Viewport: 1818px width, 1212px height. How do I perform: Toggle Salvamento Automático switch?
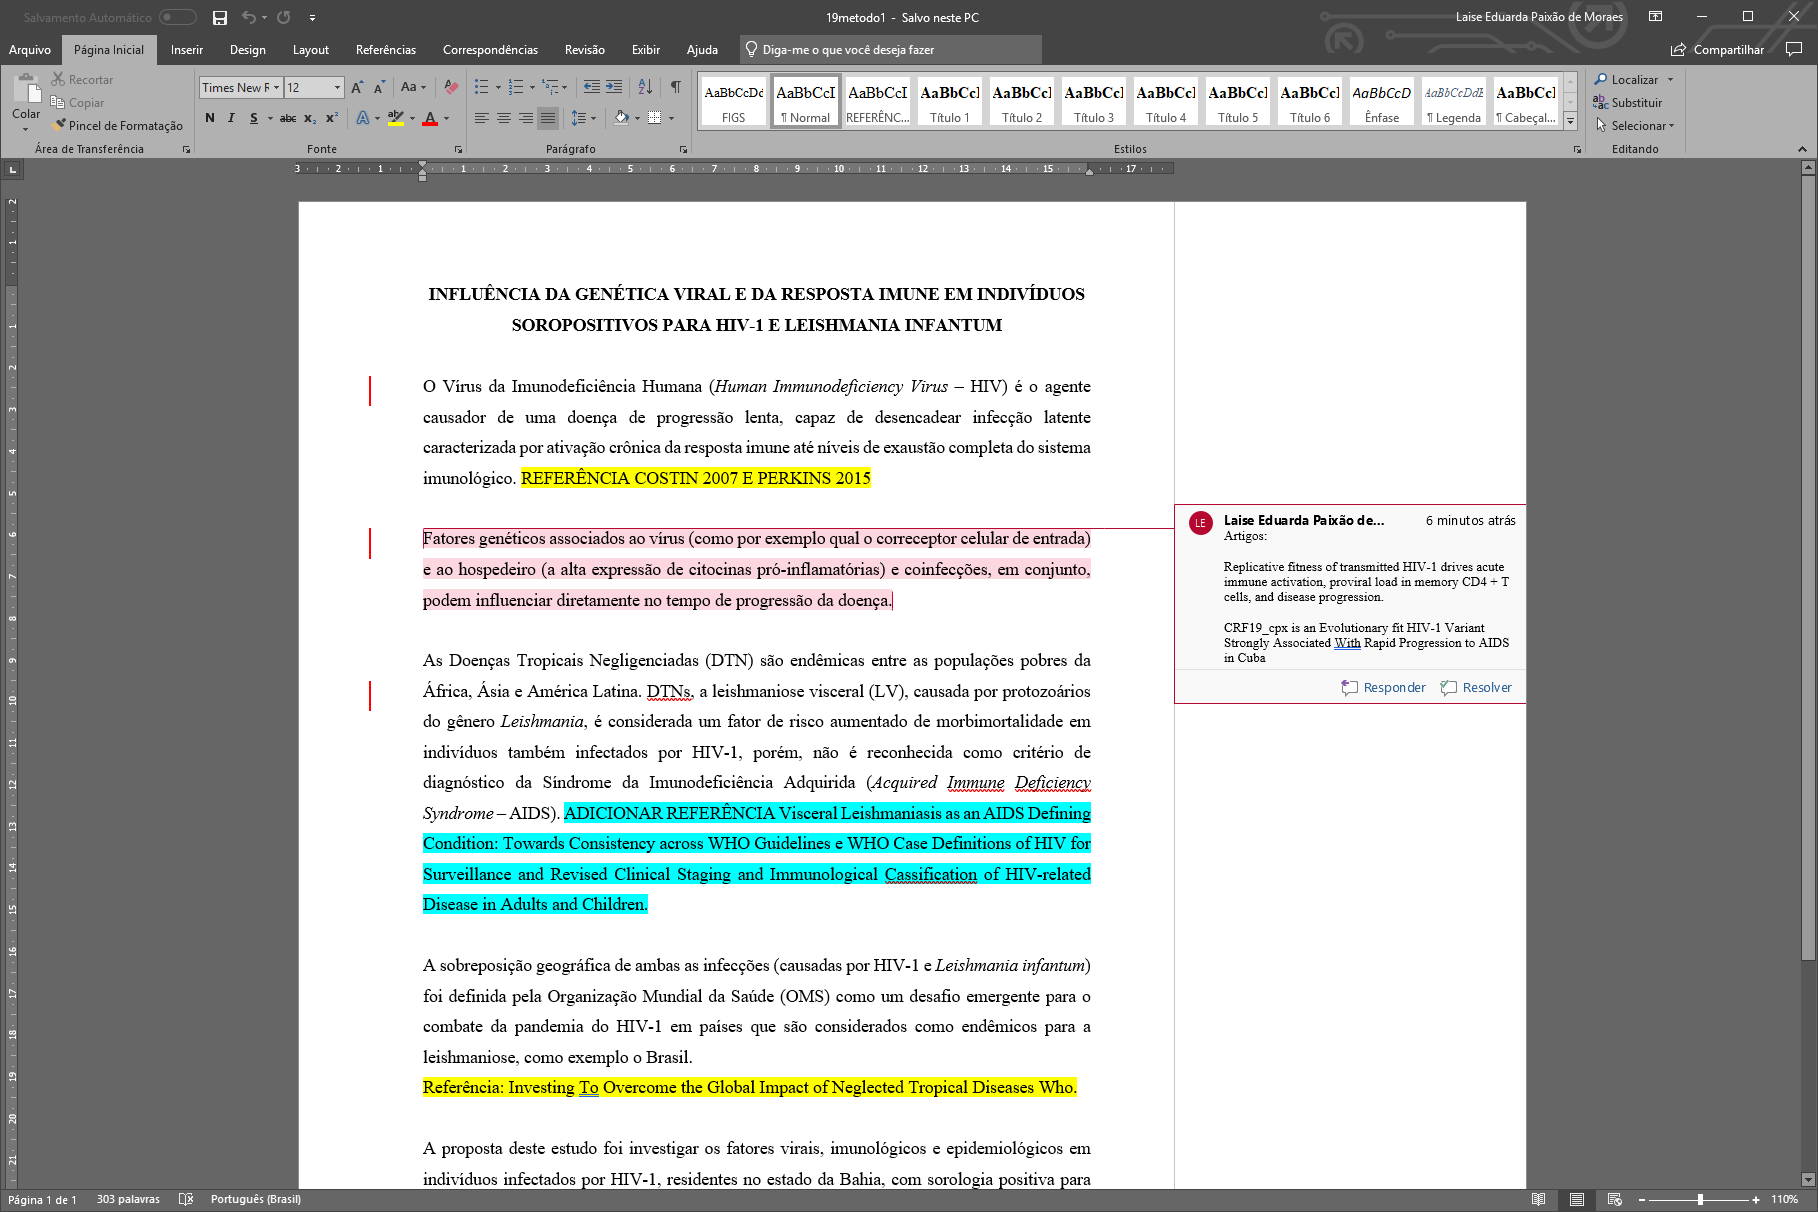[178, 17]
